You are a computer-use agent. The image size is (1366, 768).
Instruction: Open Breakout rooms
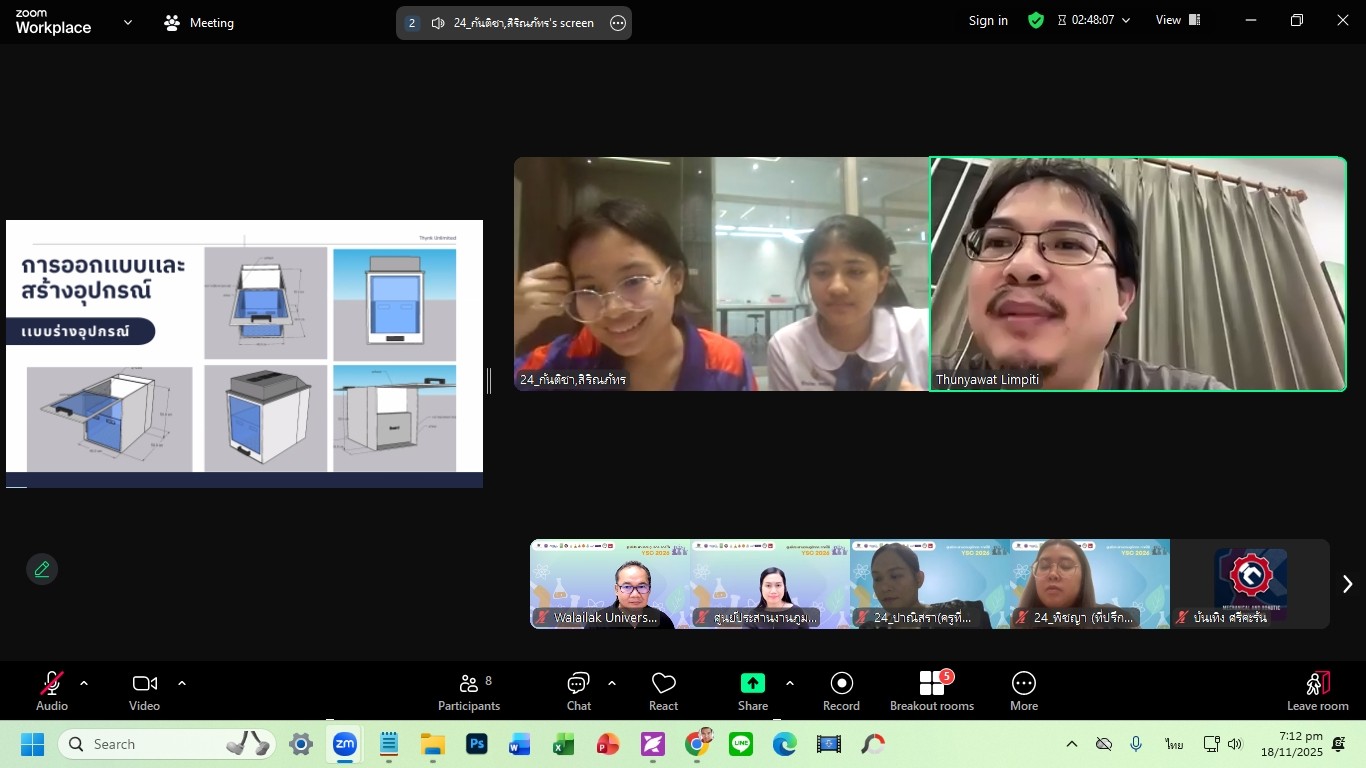[931, 691]
